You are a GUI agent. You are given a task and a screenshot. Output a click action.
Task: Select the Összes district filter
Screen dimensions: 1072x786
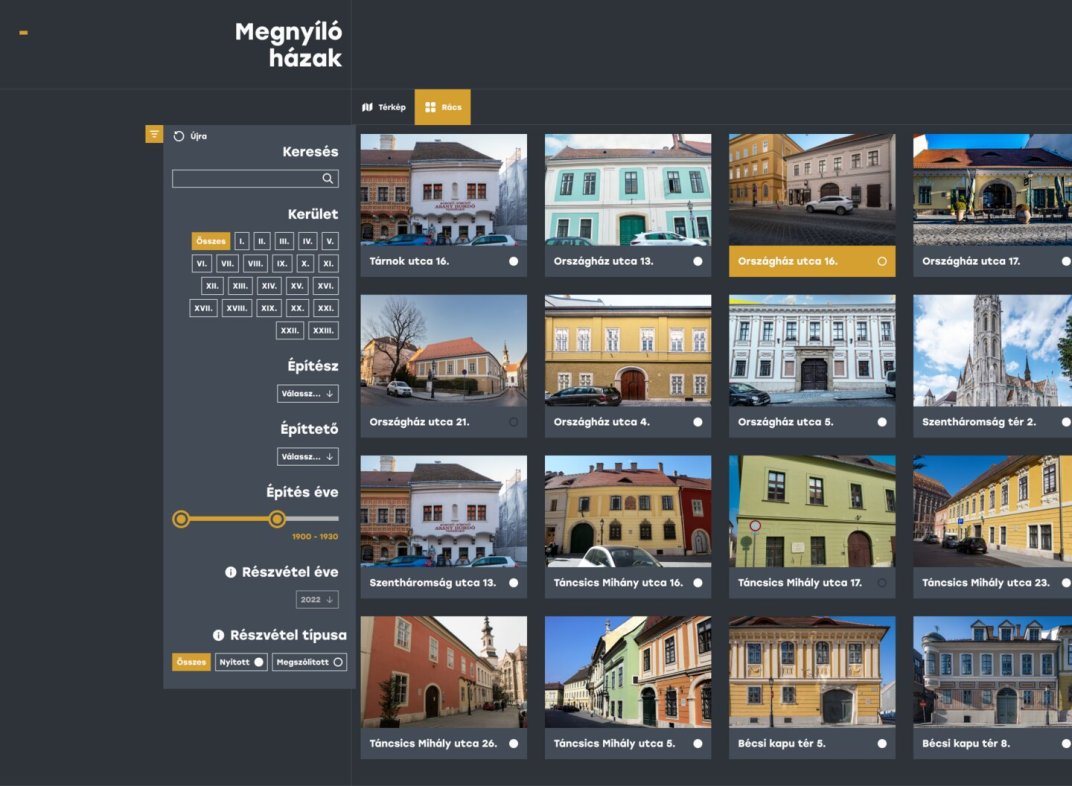tap(211, 241)
